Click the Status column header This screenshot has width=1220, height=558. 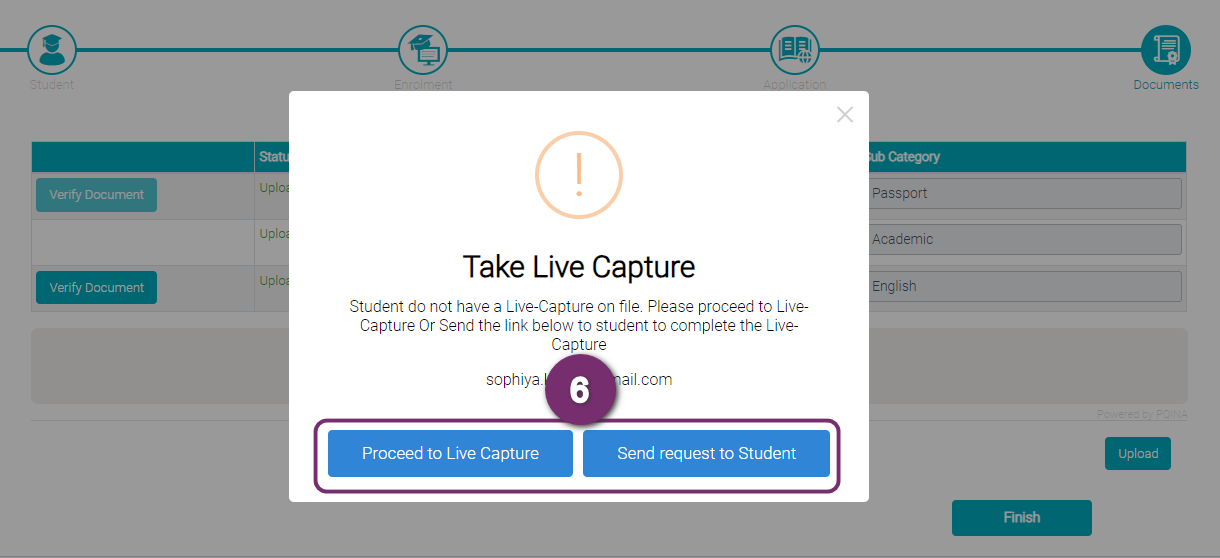(x=274, y=157)
